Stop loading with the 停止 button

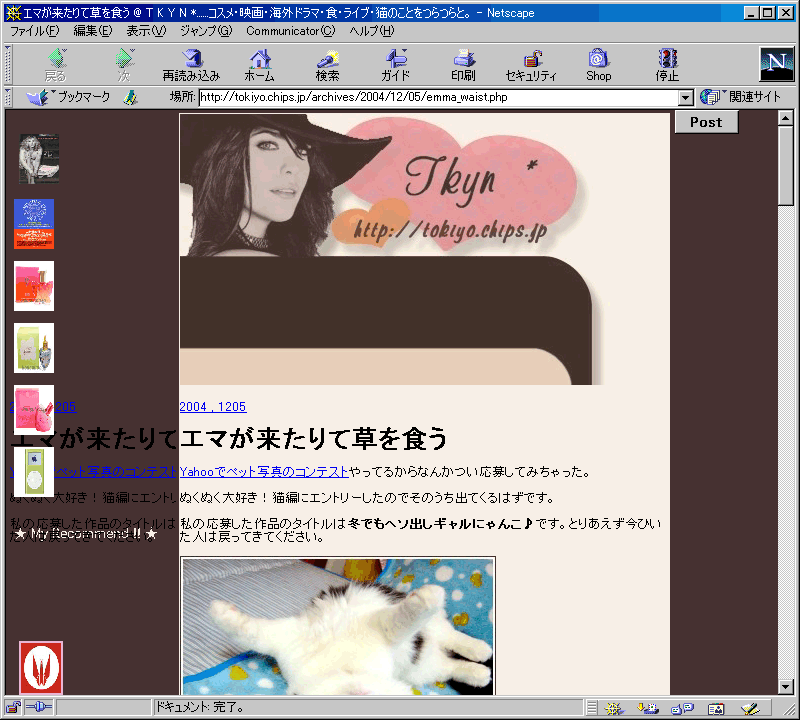coord(667,65)
